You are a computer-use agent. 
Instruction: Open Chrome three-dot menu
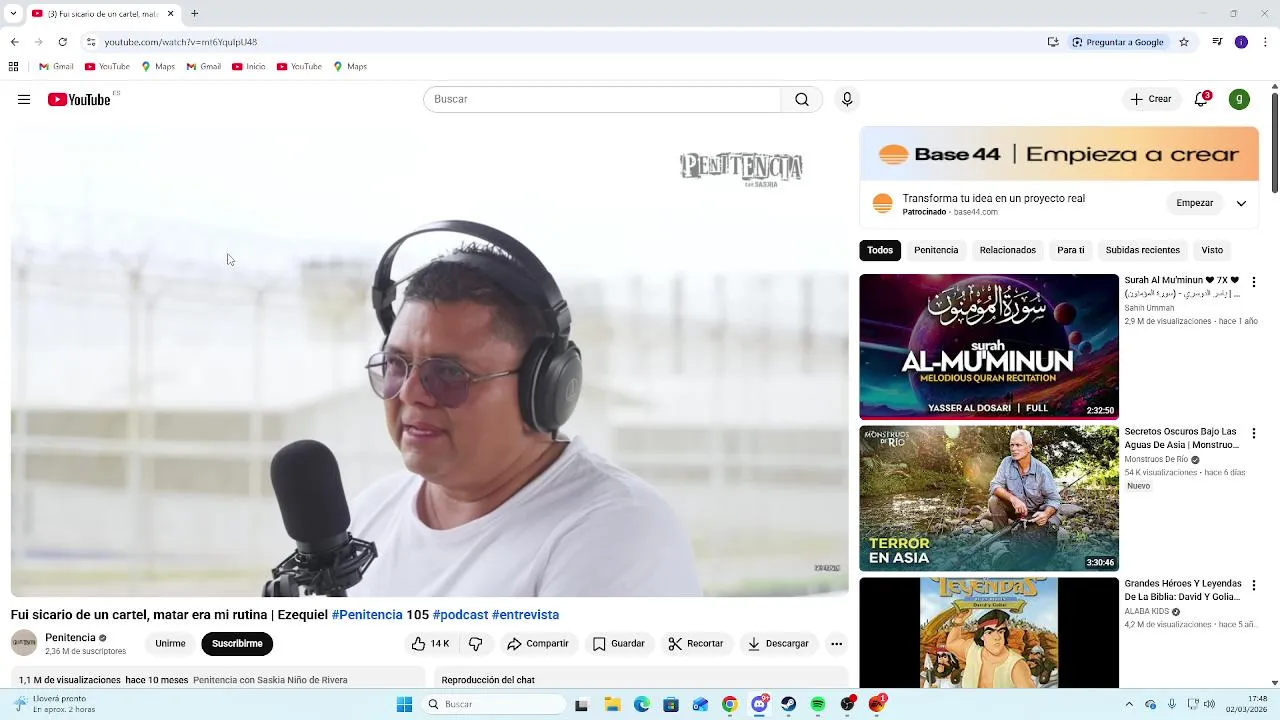coord(1265,42)
